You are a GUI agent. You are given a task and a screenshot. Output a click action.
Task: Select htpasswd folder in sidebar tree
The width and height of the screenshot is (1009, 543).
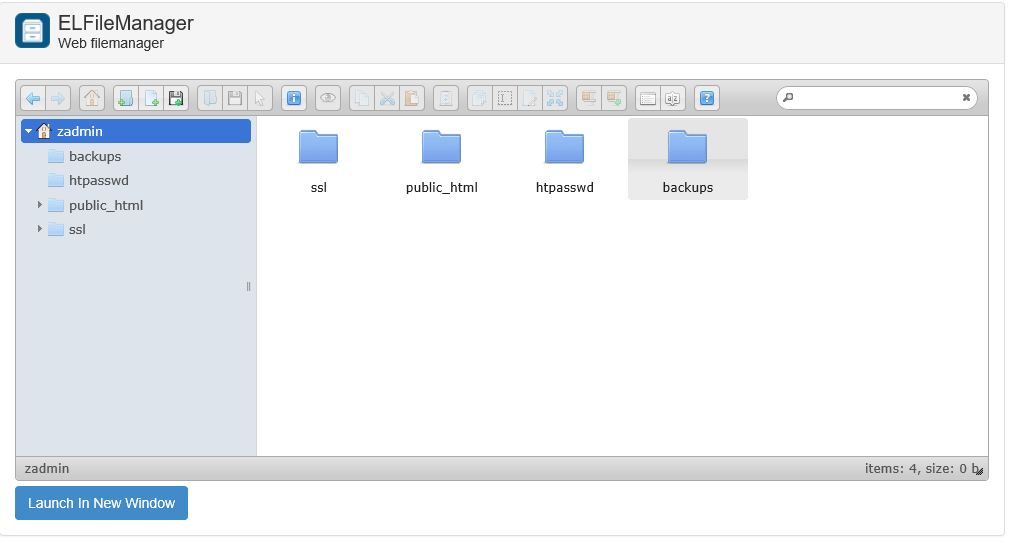[x=98, y=180]
